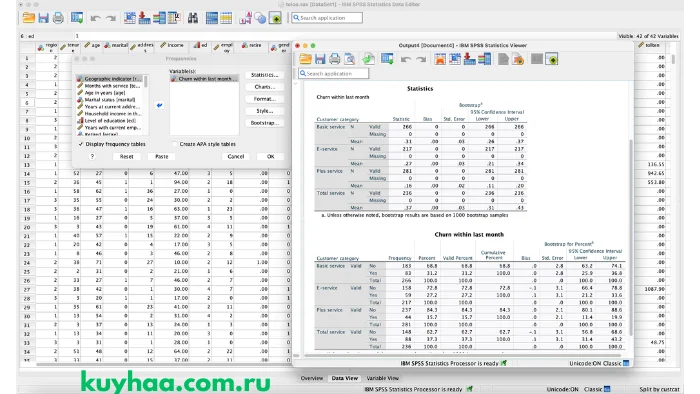This screenshot has width=700, height=394.
Task: Print from the Data Editor toolbar
Action: click(58, 18)
